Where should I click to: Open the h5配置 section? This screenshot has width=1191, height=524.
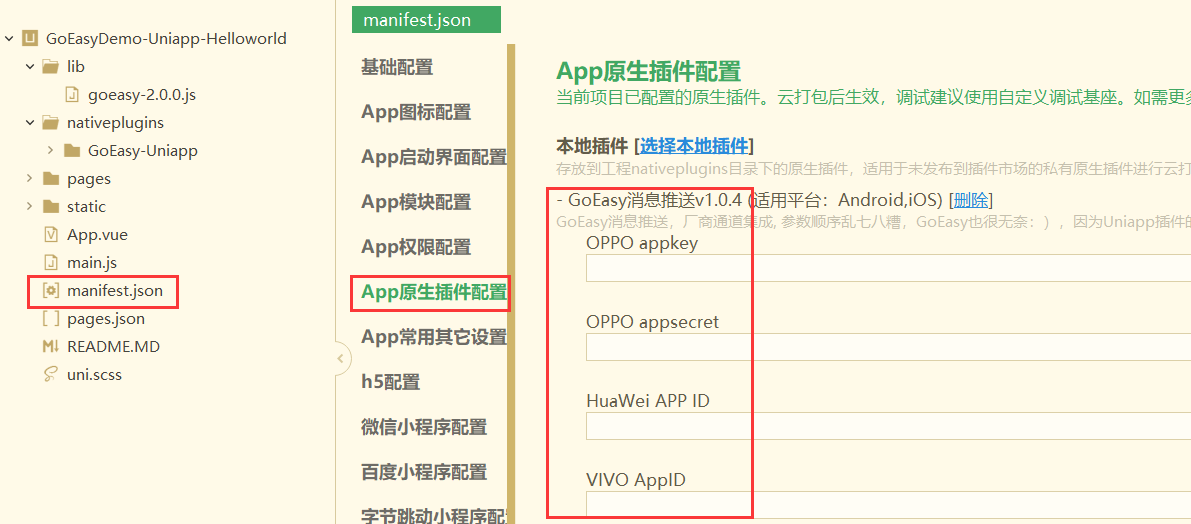coord(390,381)
